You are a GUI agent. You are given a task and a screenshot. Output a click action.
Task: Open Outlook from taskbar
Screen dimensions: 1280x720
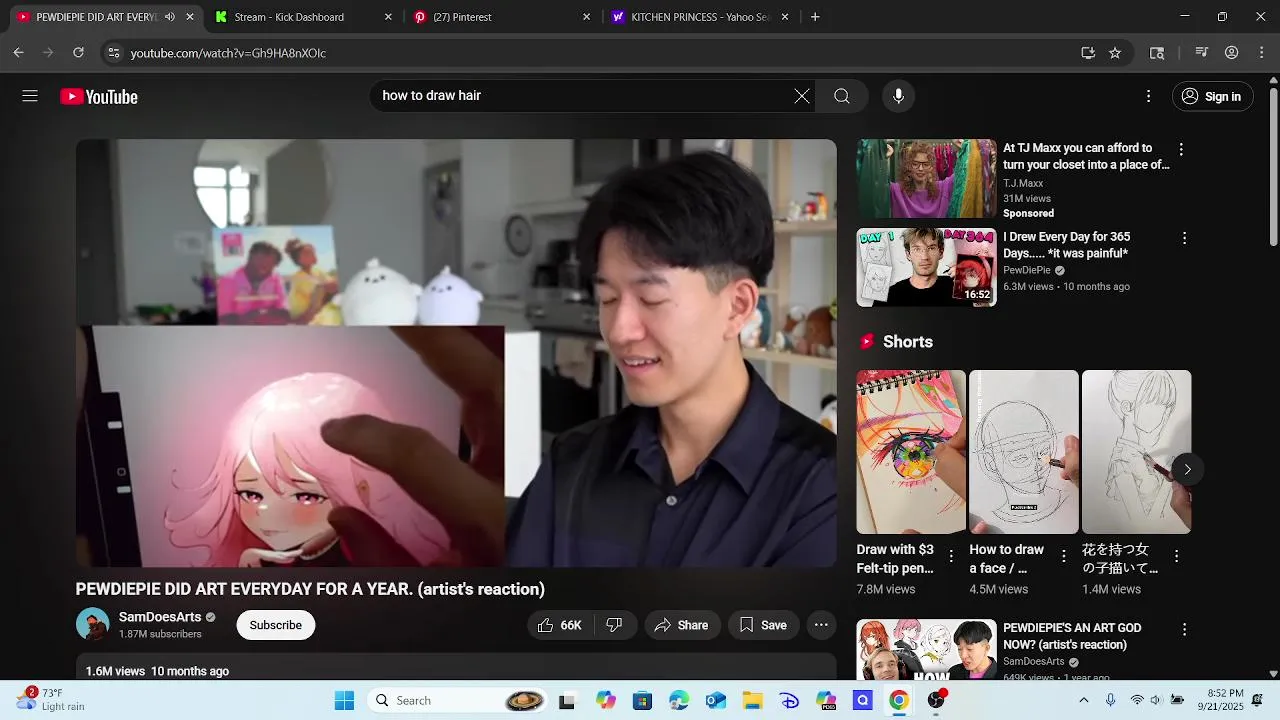[716, 700]
